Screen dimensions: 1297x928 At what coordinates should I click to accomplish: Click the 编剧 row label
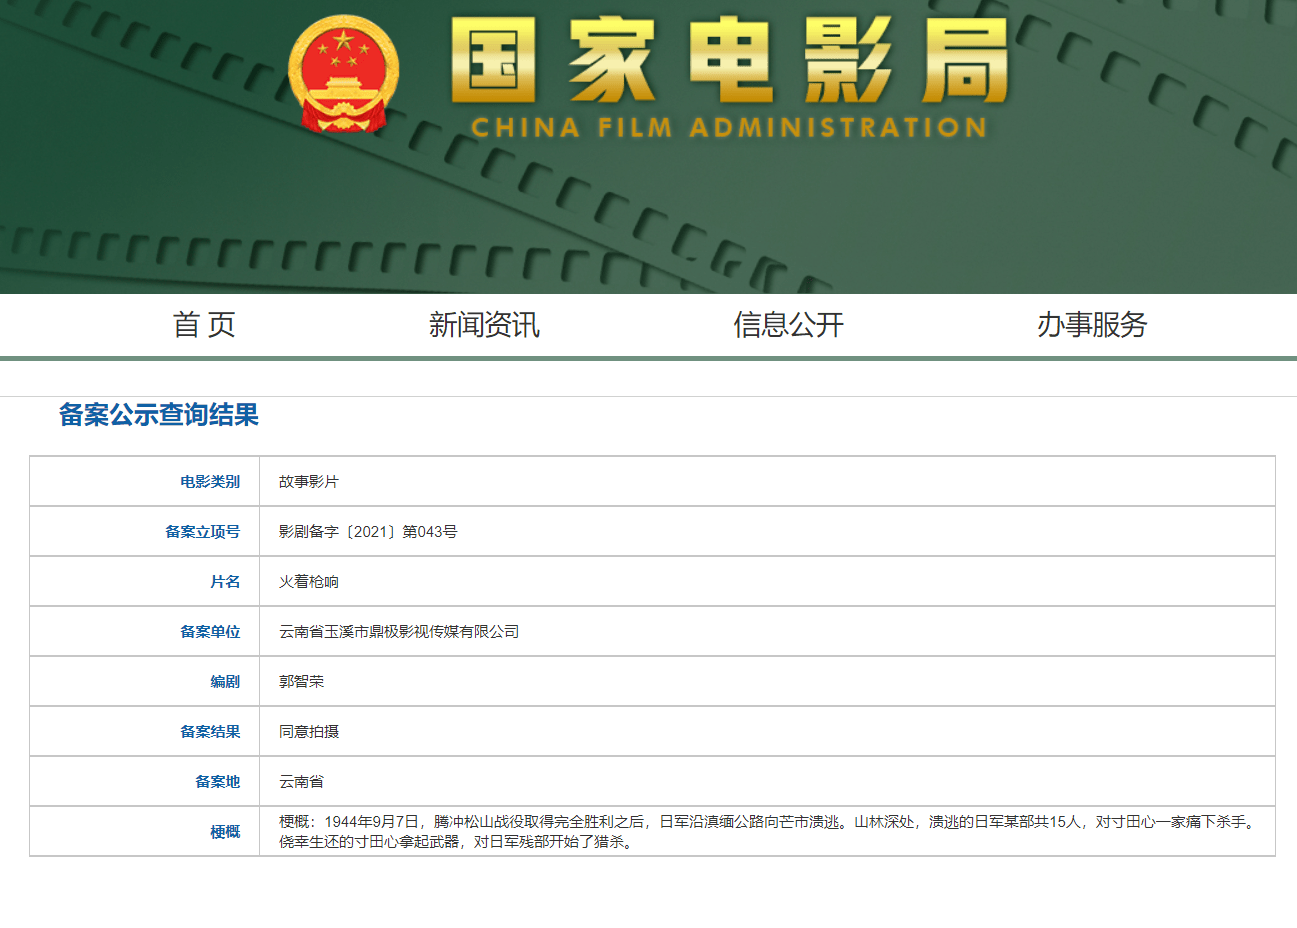click(225, 682)
